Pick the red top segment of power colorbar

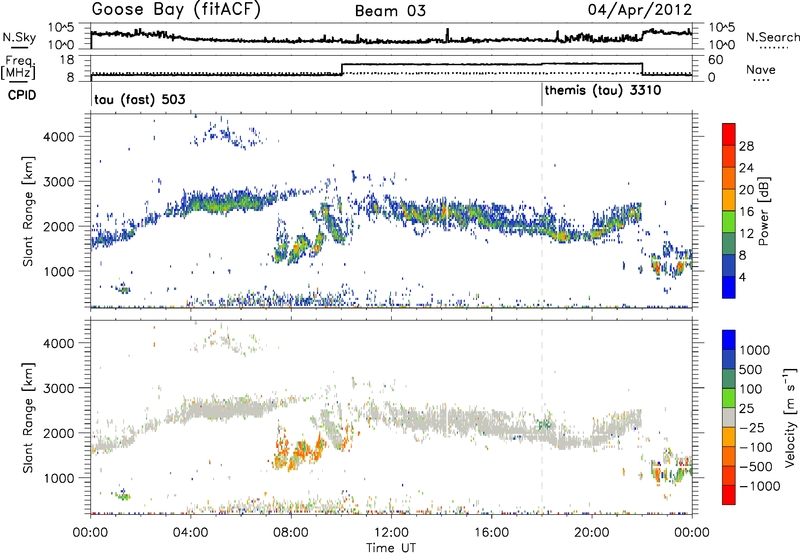[729, 134]
